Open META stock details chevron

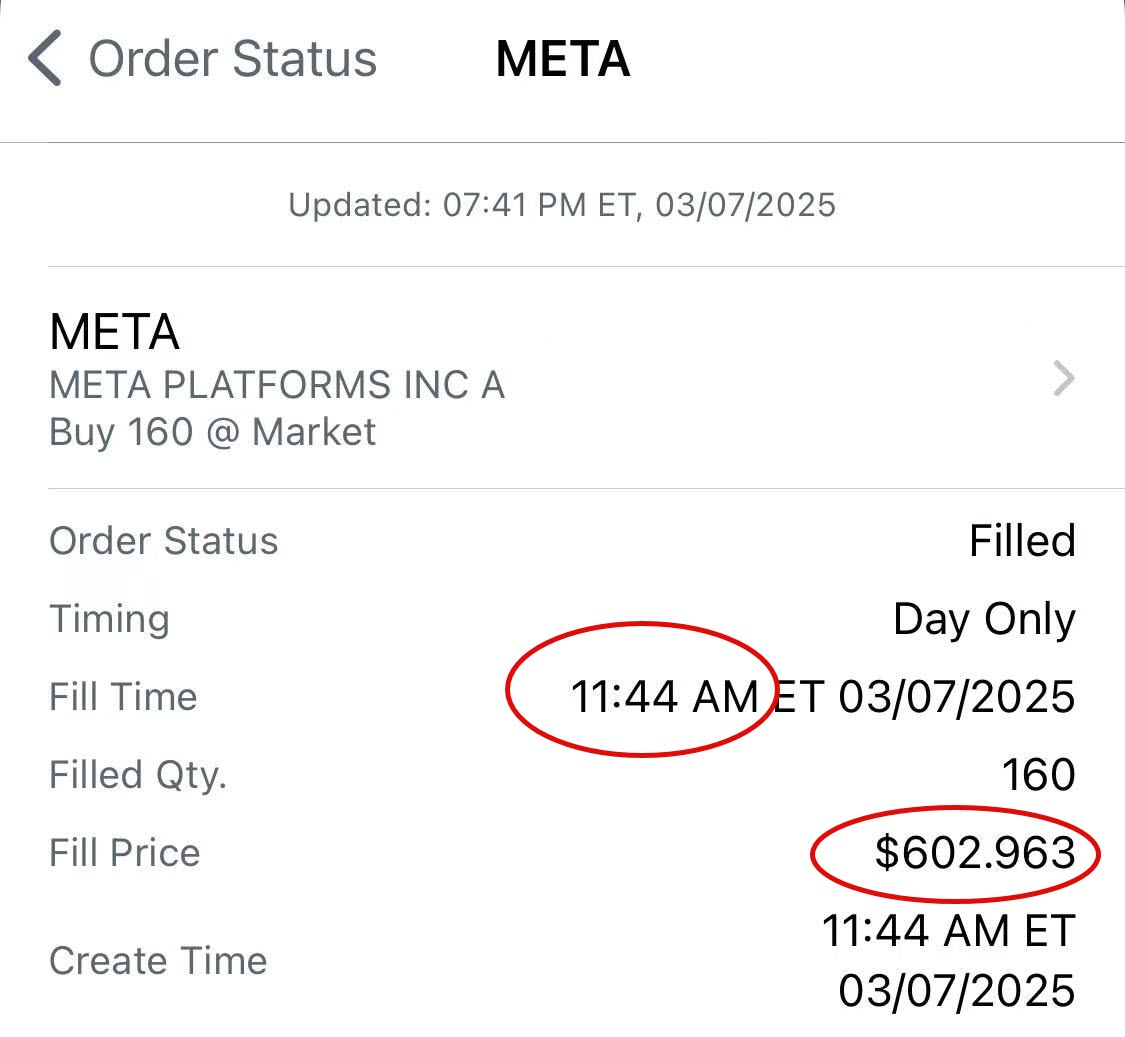(1064, 378)
